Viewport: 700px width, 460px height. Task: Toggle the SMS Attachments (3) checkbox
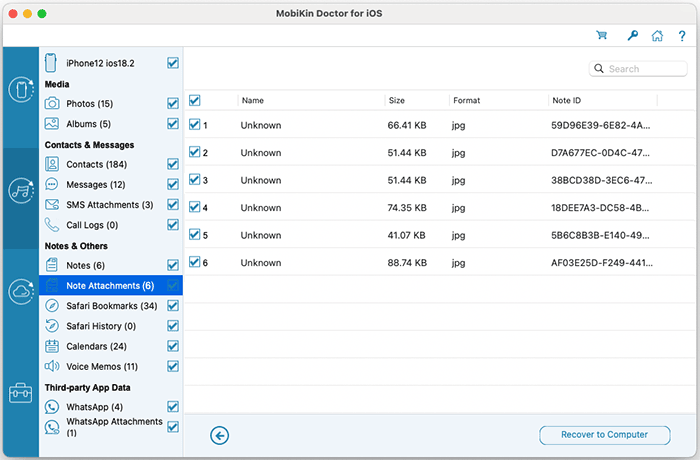pyautogui.click(x=173, y=205)
